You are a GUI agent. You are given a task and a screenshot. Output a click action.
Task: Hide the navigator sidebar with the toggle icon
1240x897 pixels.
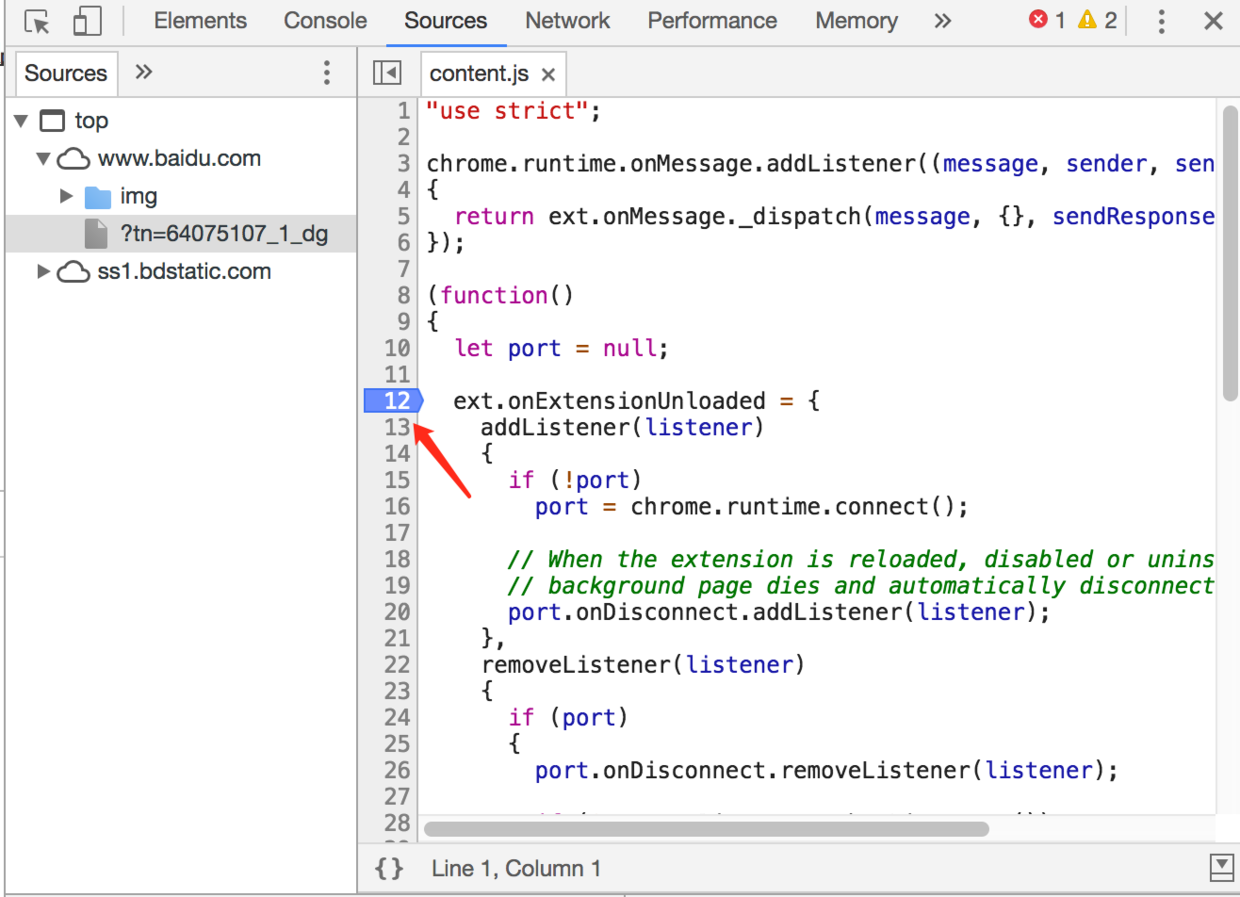coord(387,73)
